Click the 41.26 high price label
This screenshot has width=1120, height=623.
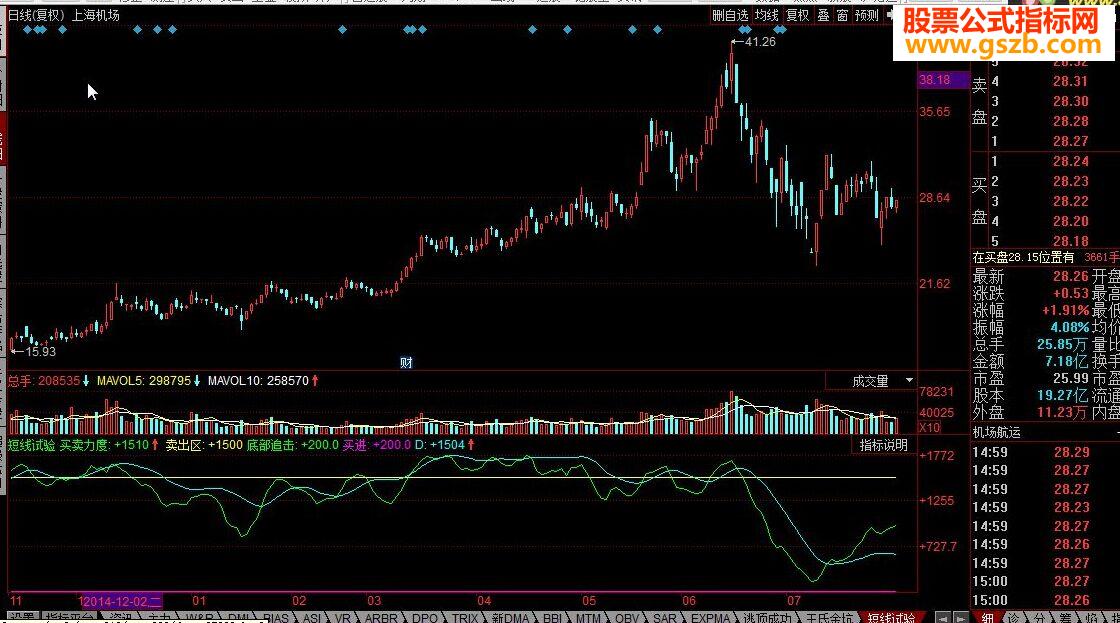(760, 41)
